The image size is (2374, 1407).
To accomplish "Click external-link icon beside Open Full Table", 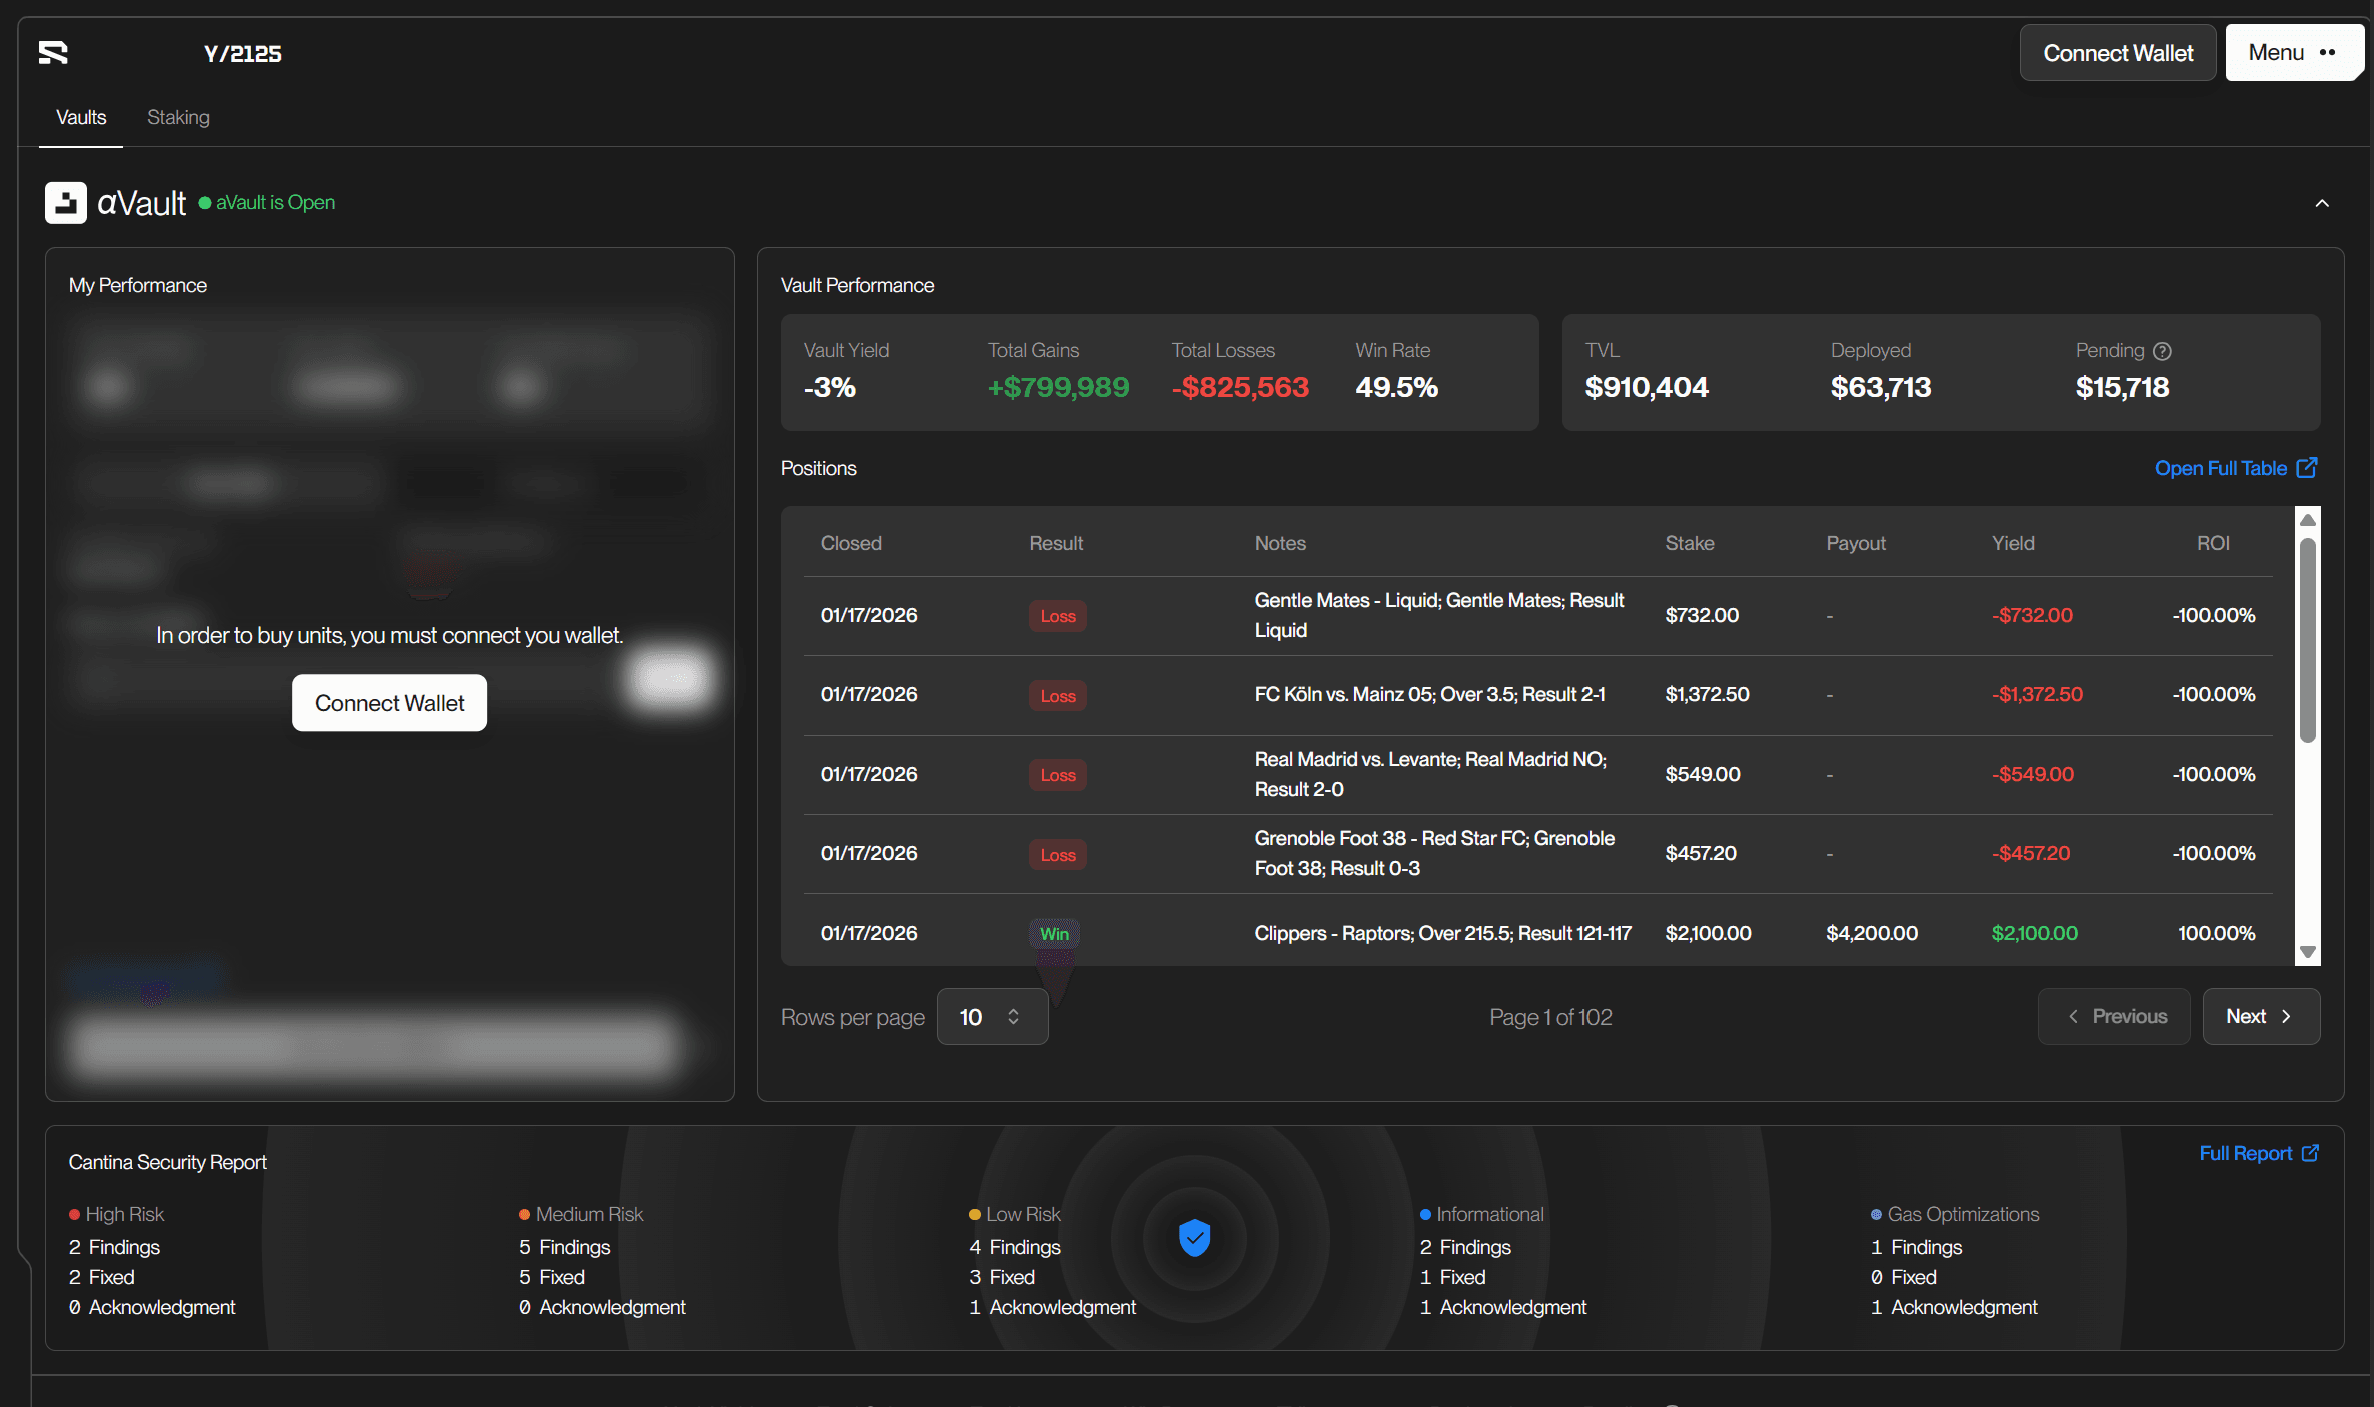I will pos(2307,468).
